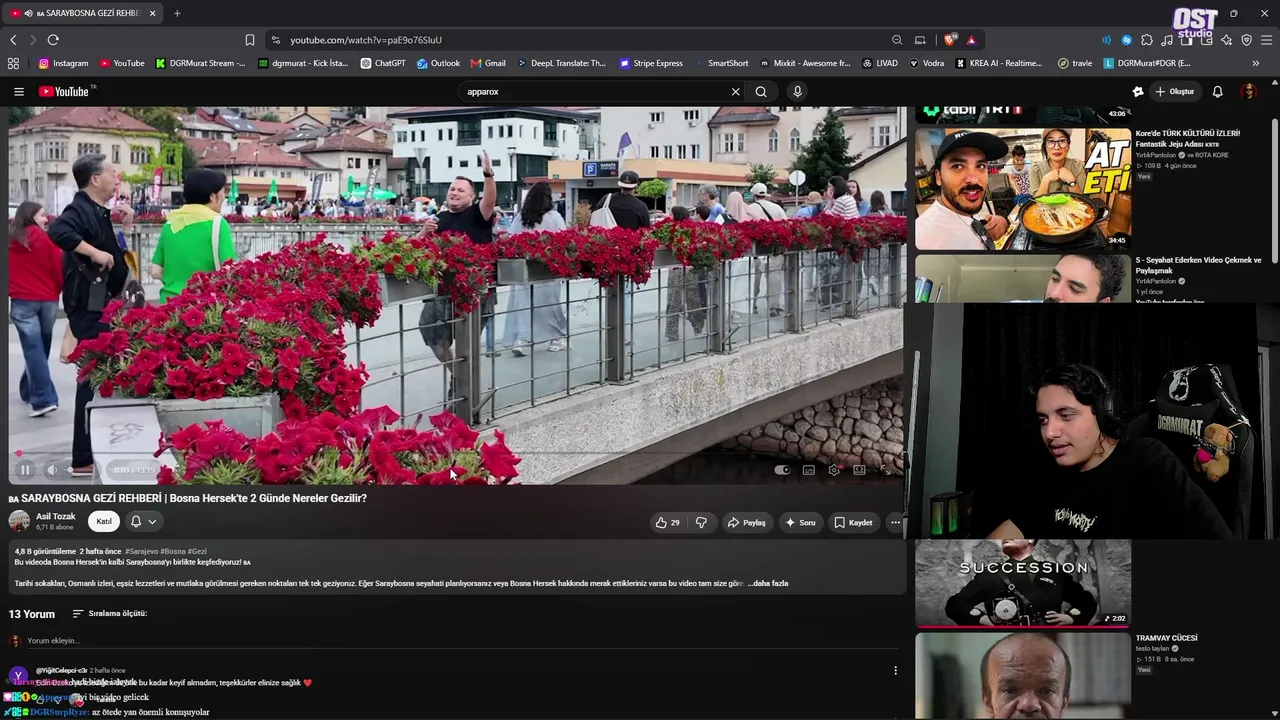Save the video with Kaydet
The image size is (1280, 720).
point(853,522)
